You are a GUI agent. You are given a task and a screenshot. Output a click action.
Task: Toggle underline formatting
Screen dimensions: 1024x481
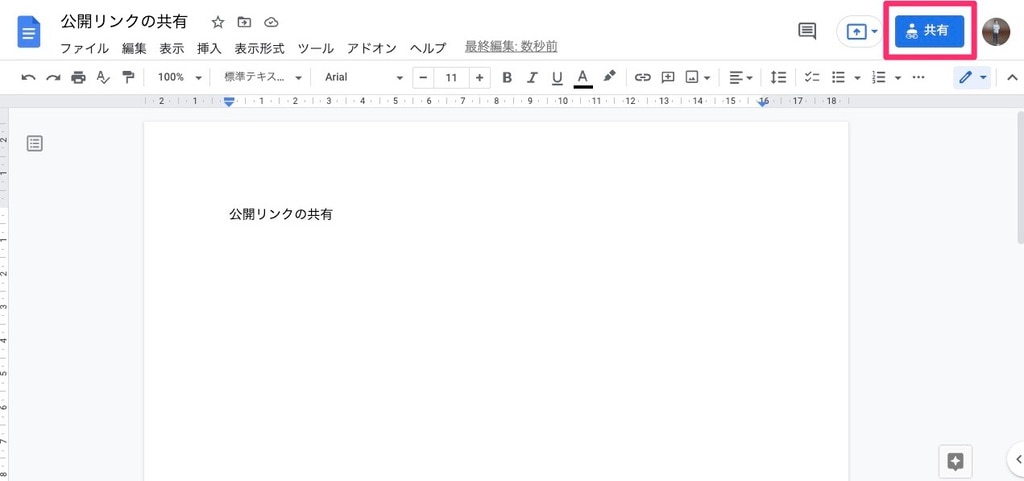coord(556,78)
